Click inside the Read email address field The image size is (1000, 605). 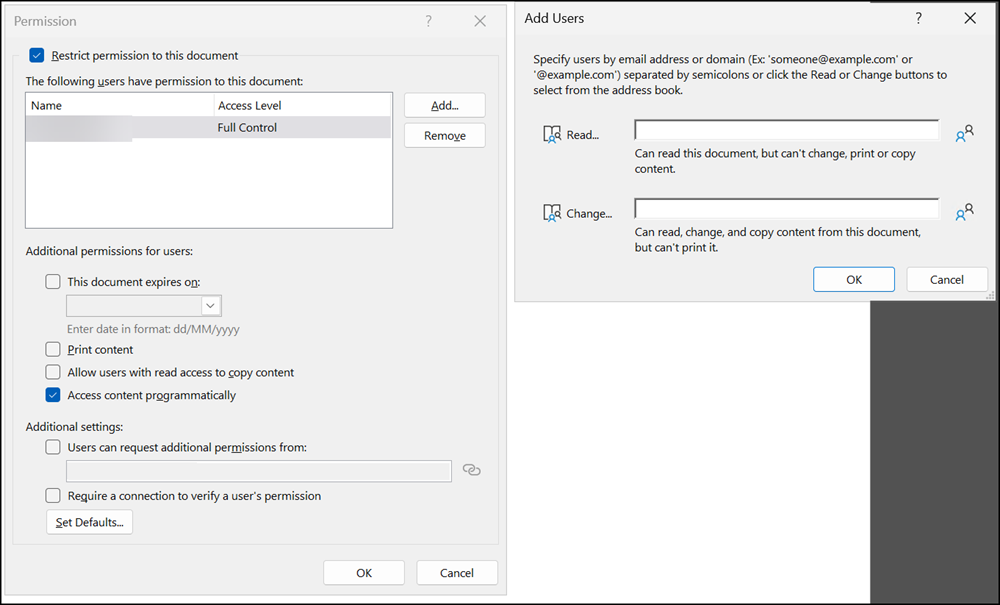(786, 129)
